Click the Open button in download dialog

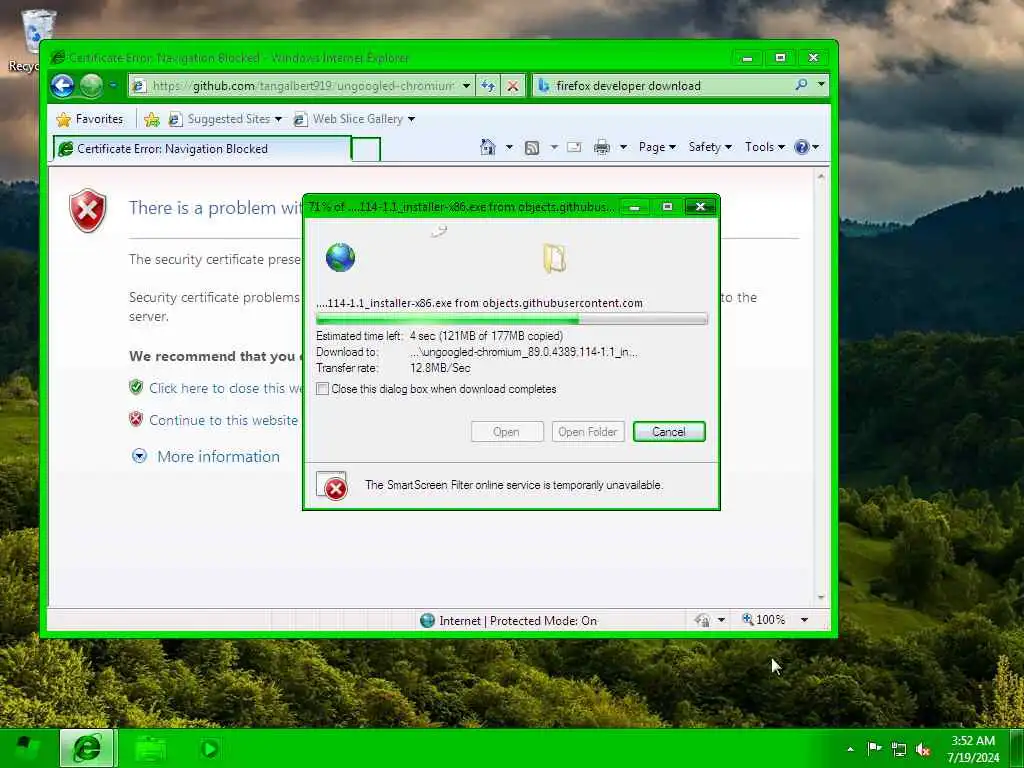507,432
